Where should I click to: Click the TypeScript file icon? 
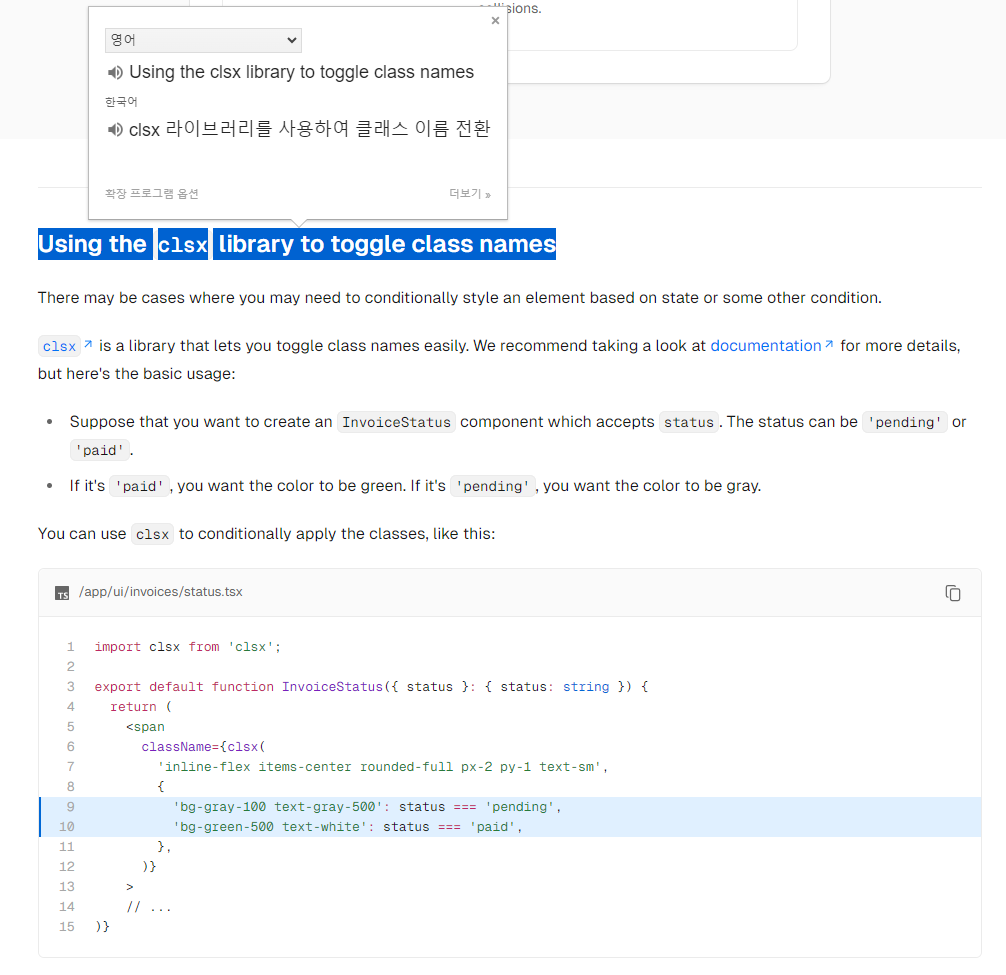[x=62, y=593]
